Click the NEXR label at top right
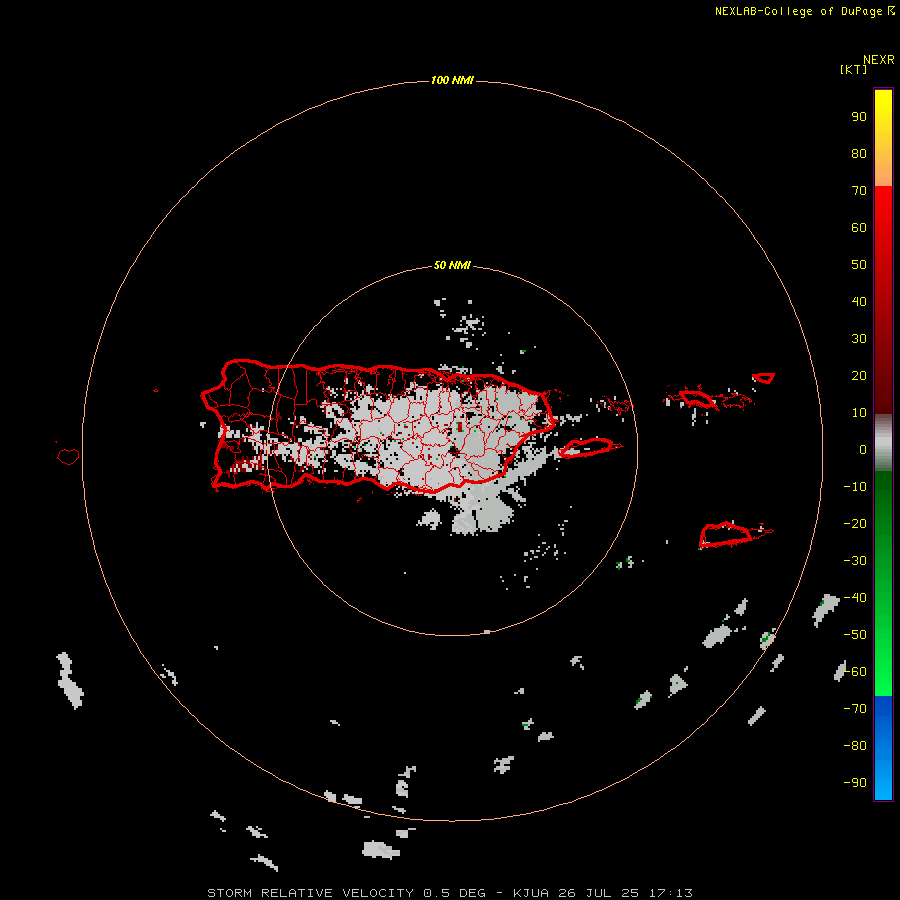This screenshot has width=900, height=900. [879, 60]
